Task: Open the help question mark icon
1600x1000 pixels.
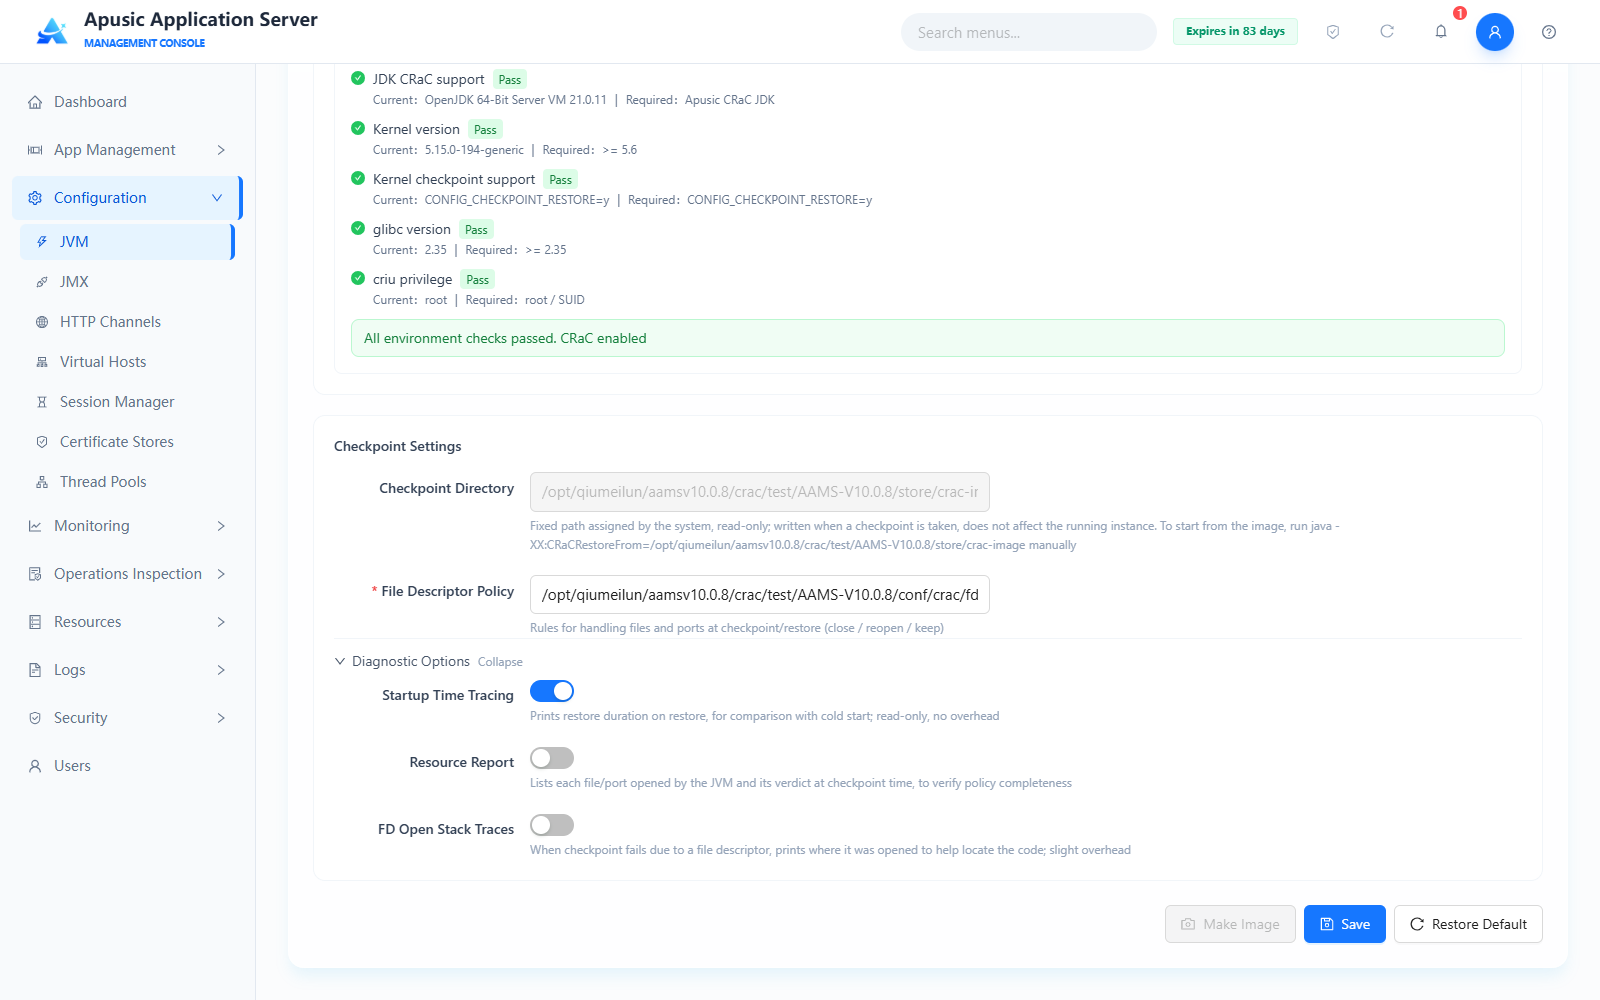Action: (x=1549, y=32)
